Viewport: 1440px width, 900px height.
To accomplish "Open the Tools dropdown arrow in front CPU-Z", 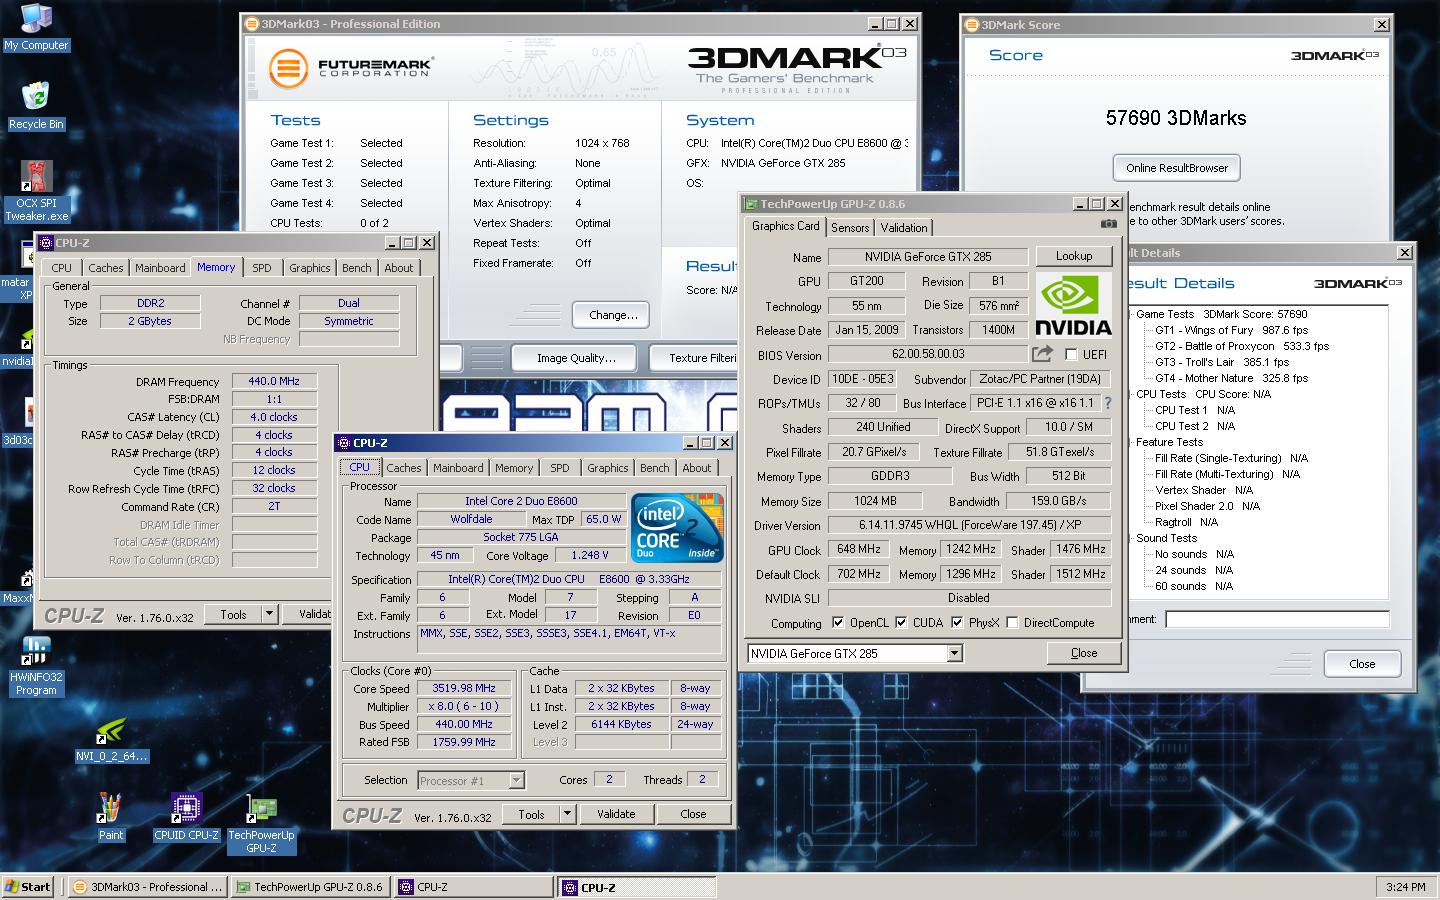I will (x=567, y=814).
